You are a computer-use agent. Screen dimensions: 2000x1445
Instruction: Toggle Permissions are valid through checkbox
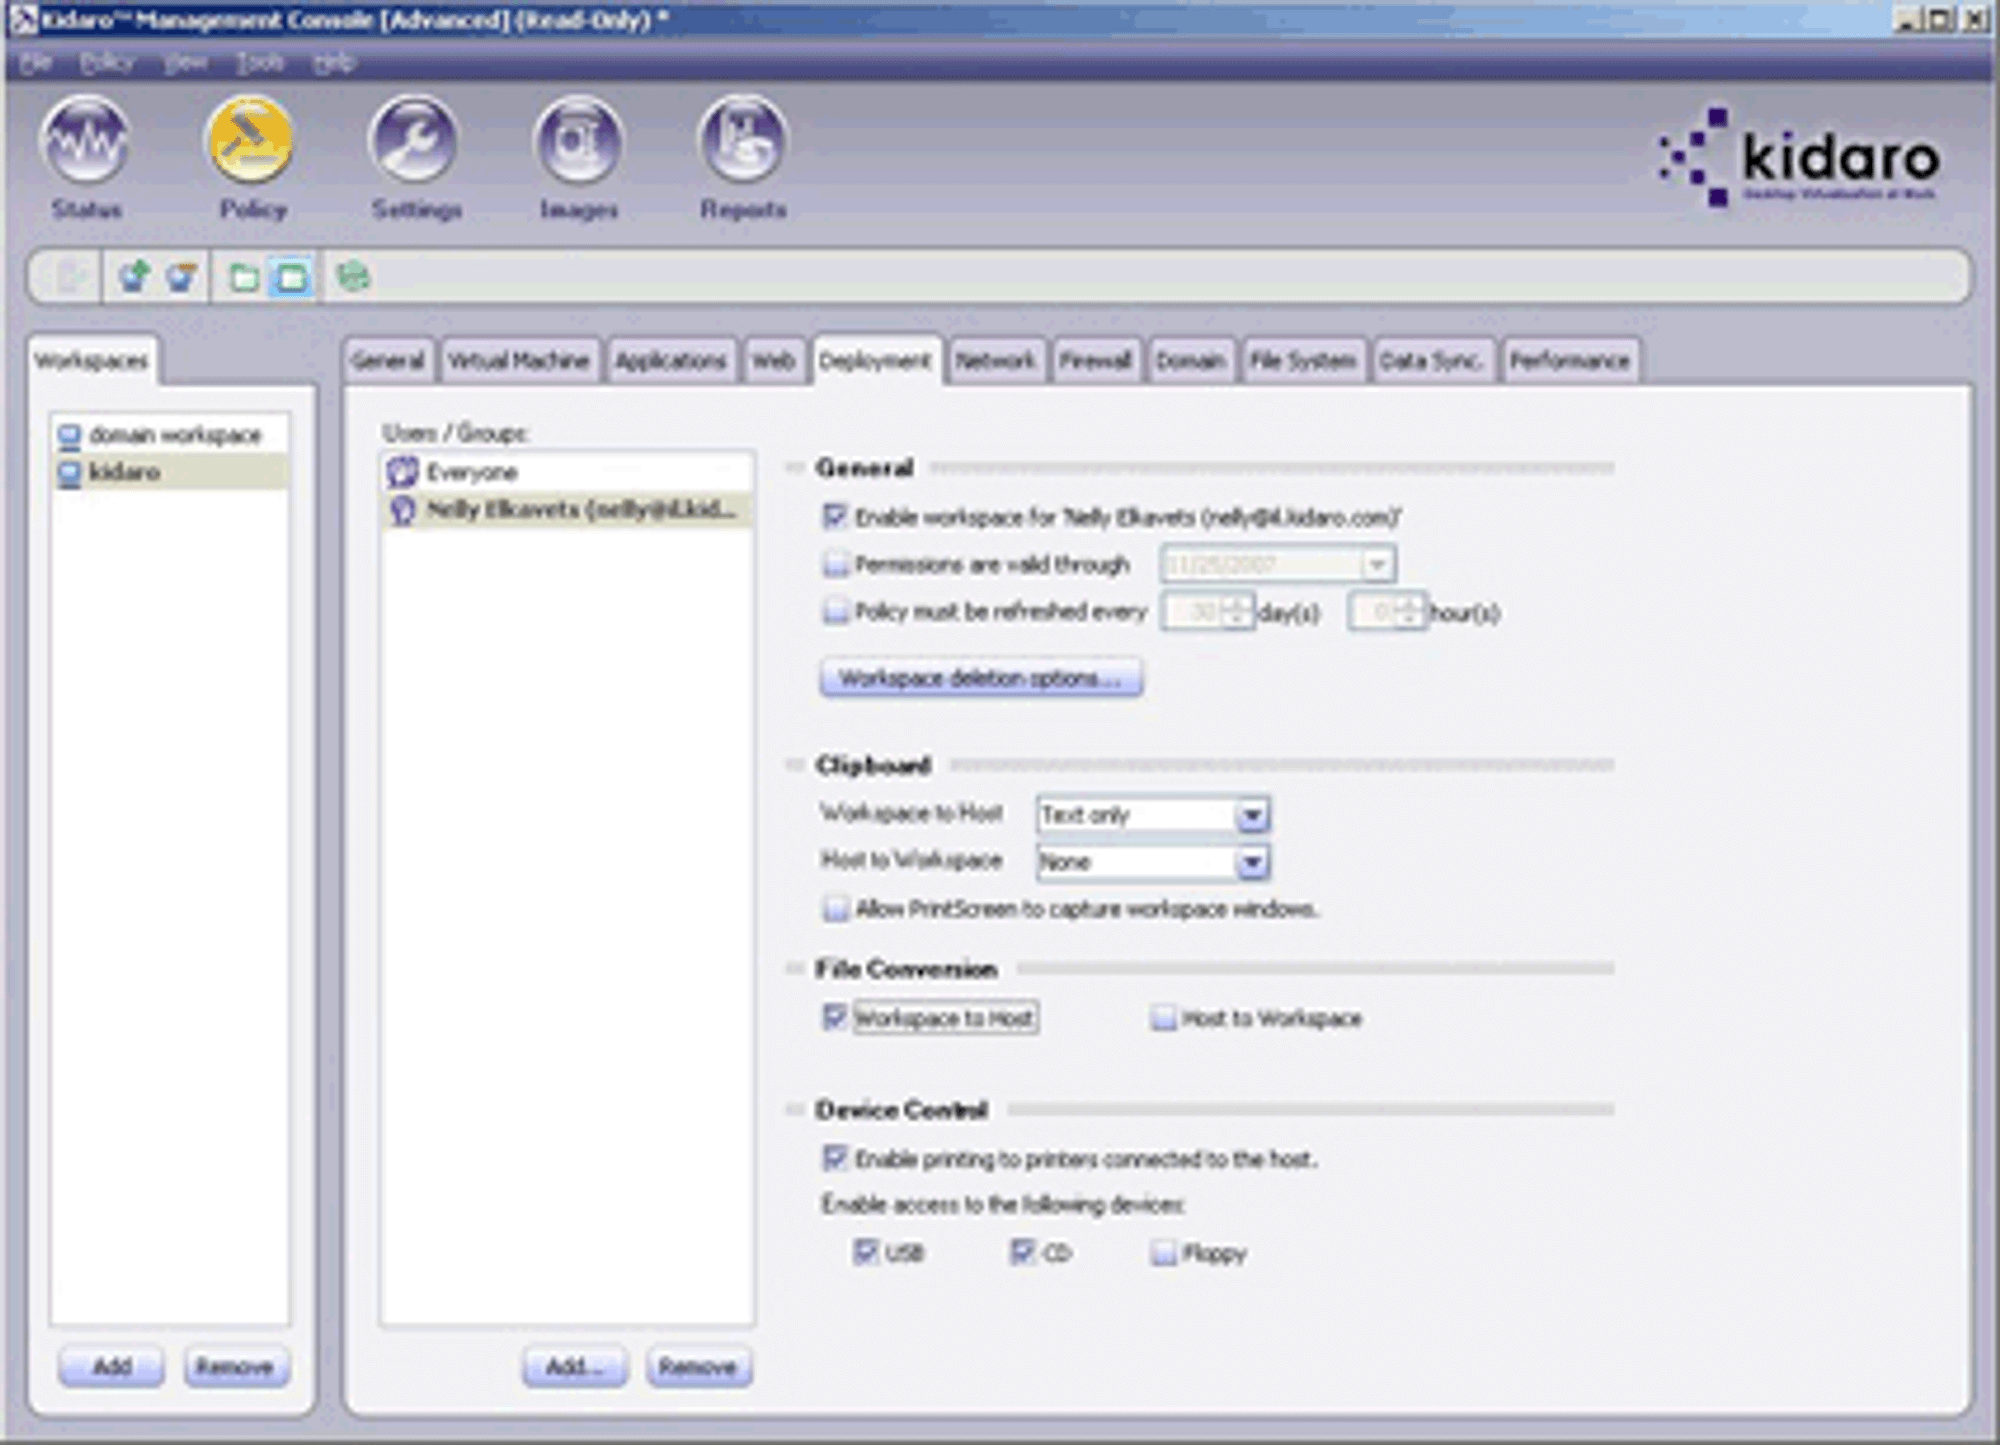(834, 564)
